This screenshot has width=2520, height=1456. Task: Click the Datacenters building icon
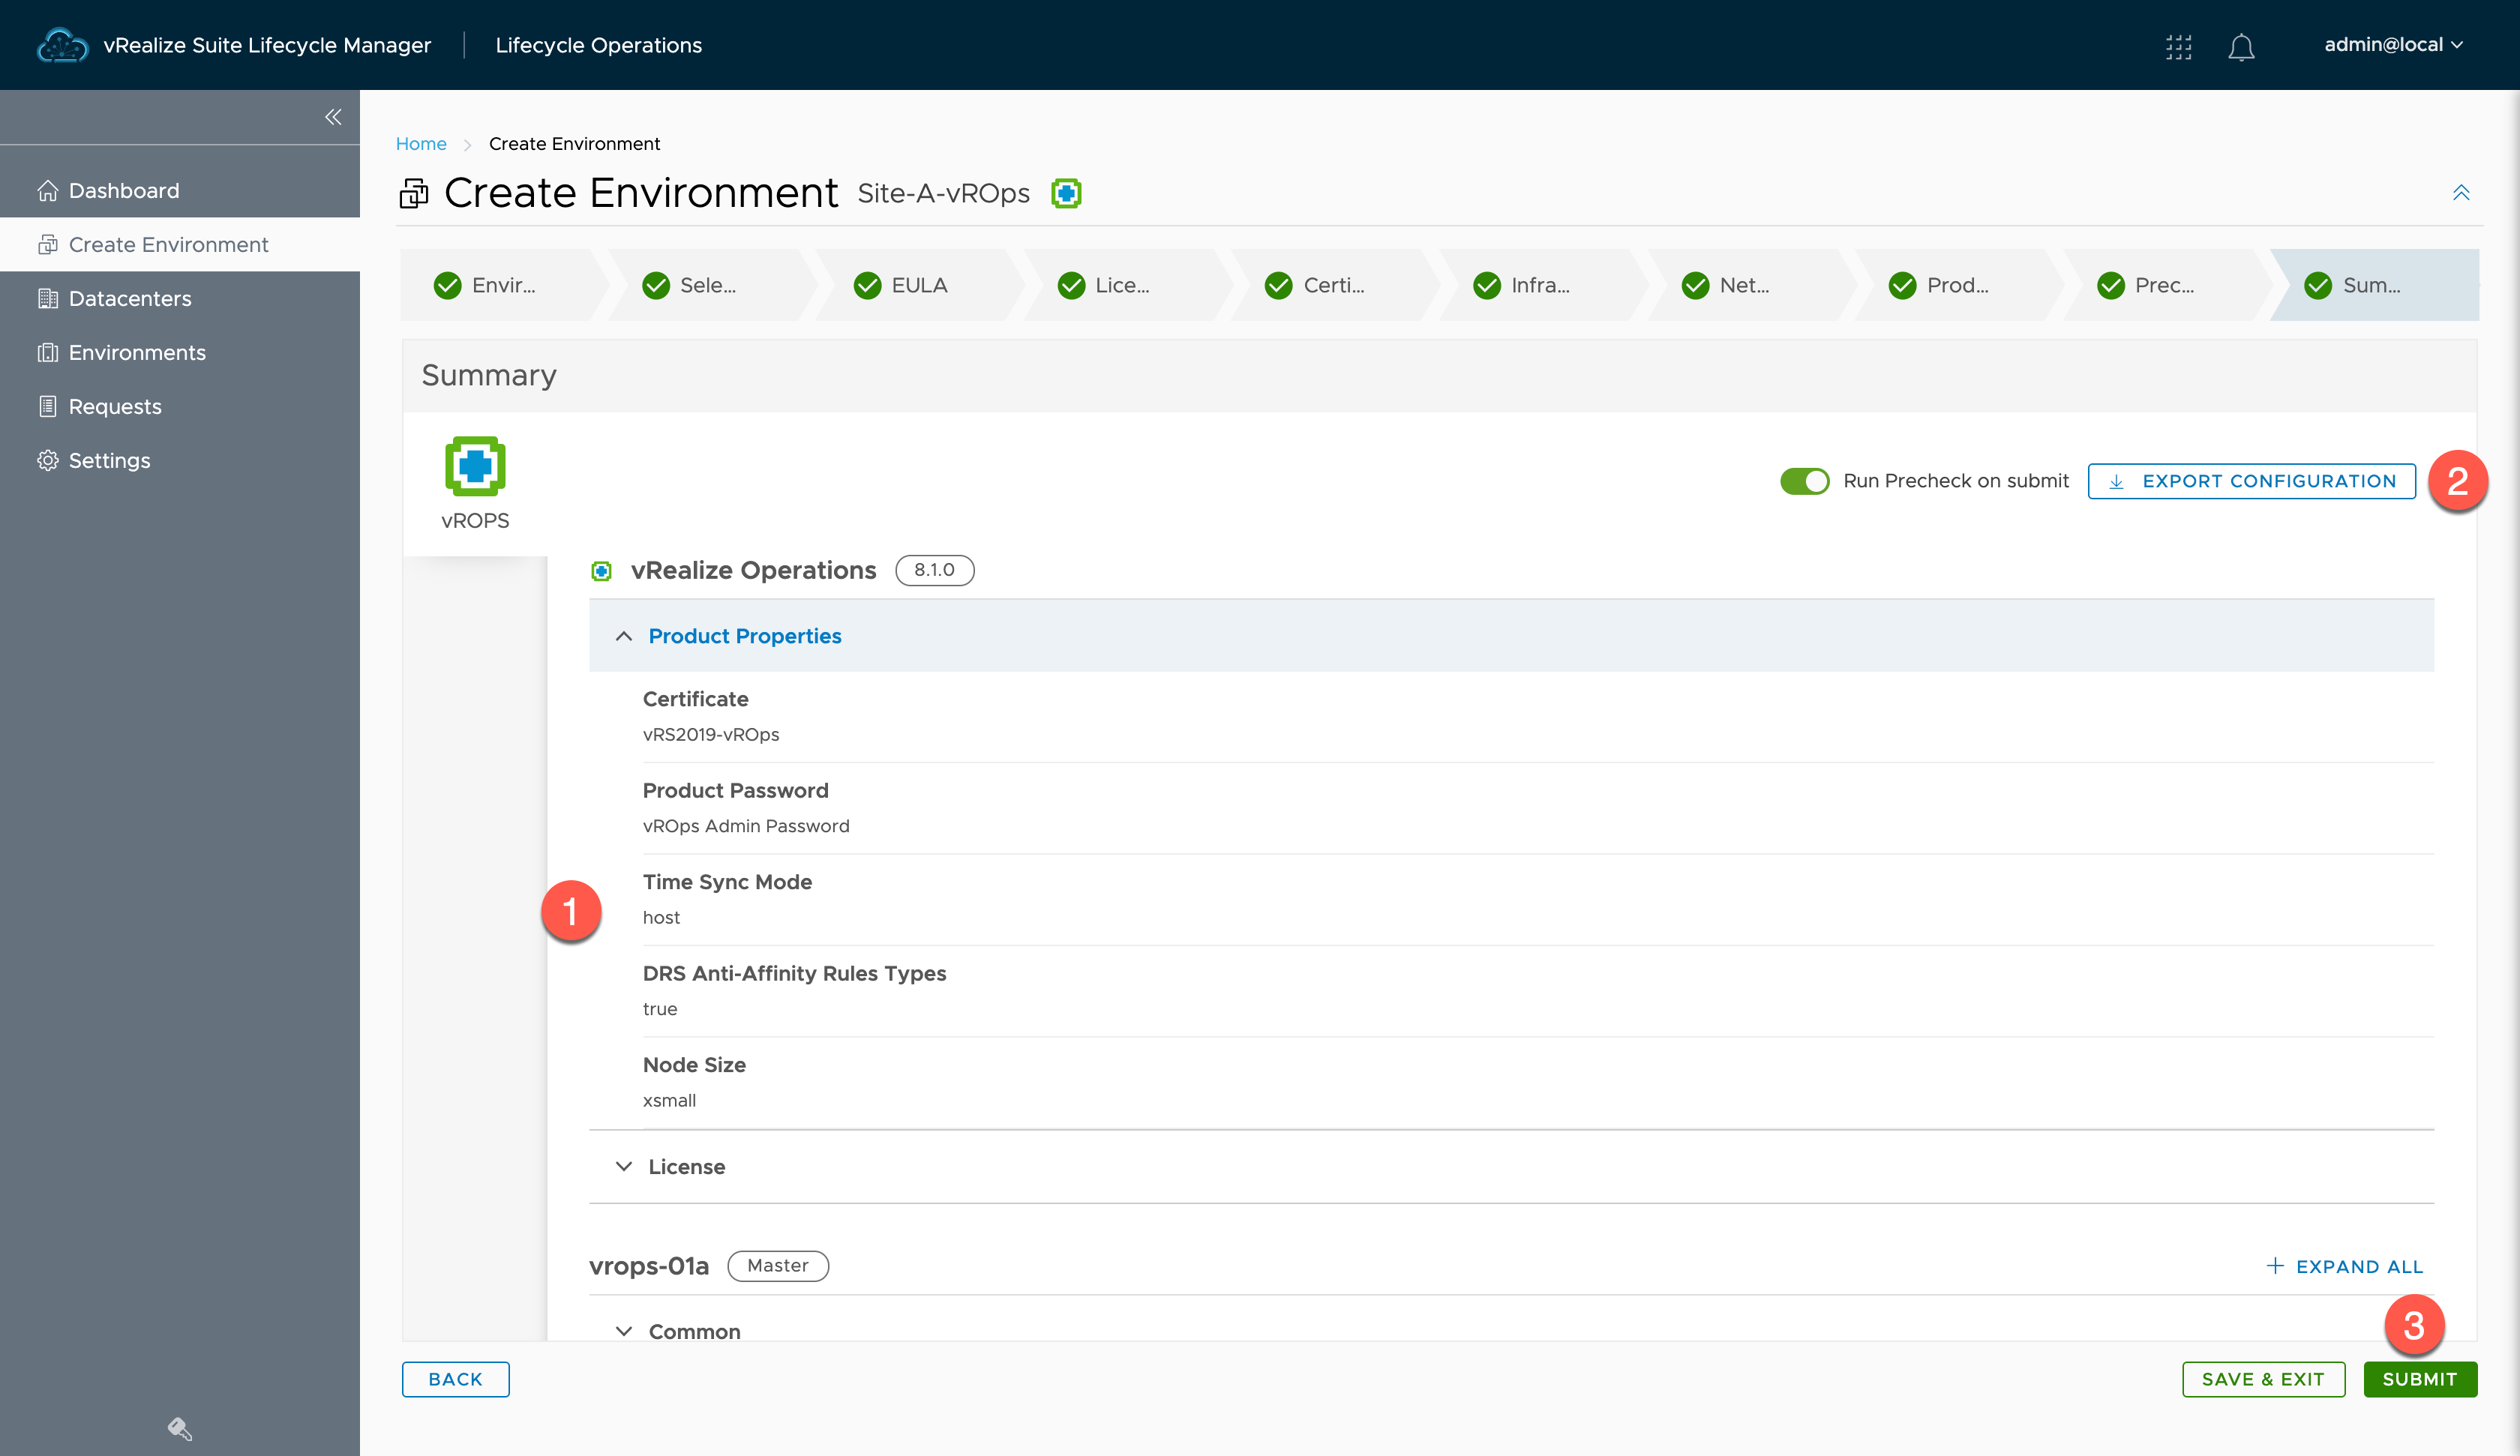(x=47, y=298)
